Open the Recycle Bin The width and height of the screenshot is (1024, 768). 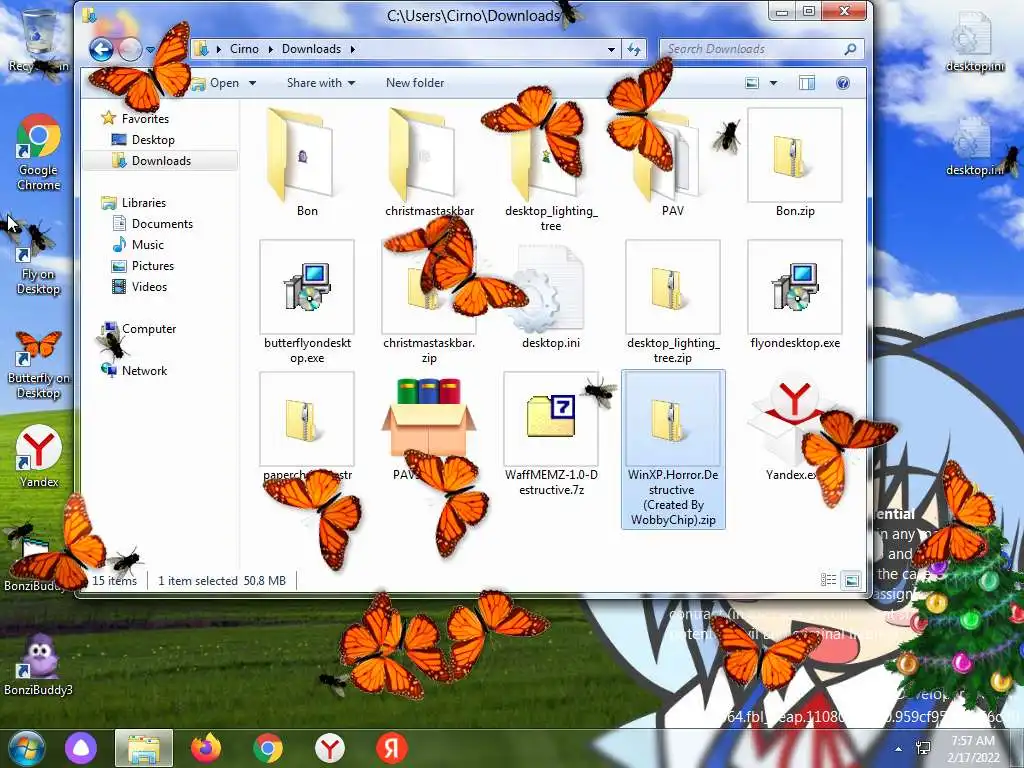click(x=39, y=40)
